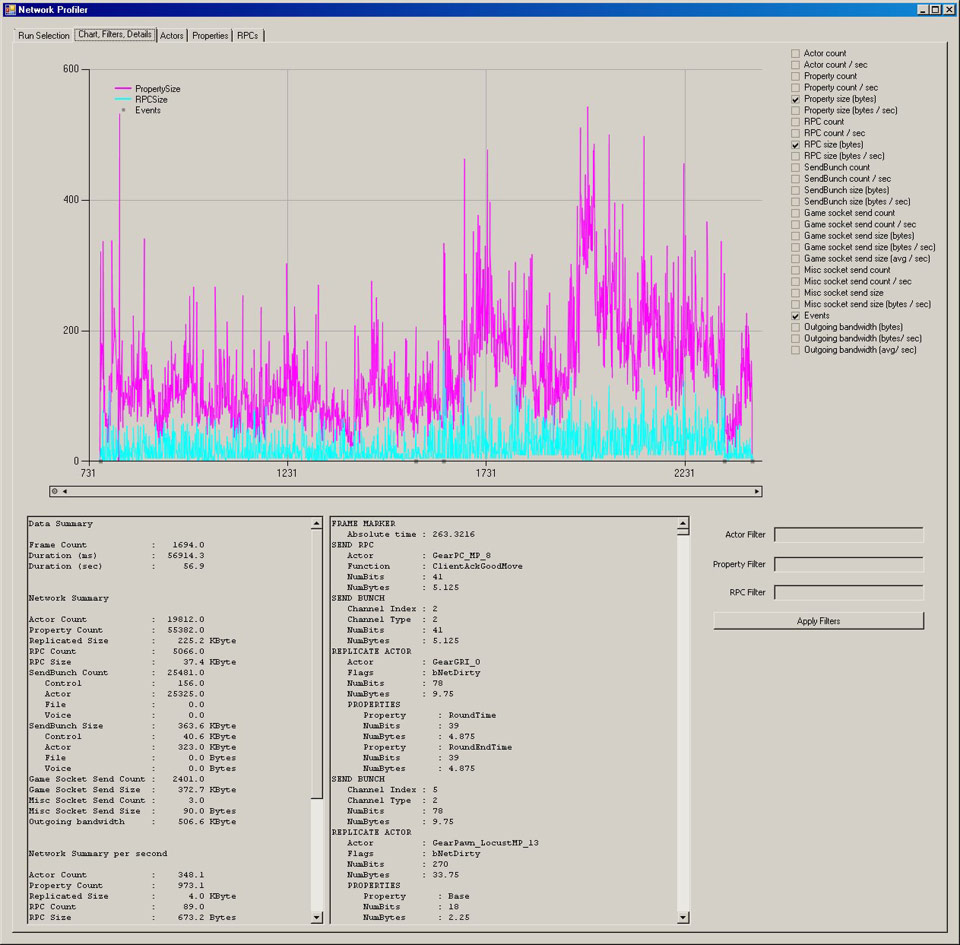960x945 pixels.
Task: Open the Actors tab
Action: [172, 36]
